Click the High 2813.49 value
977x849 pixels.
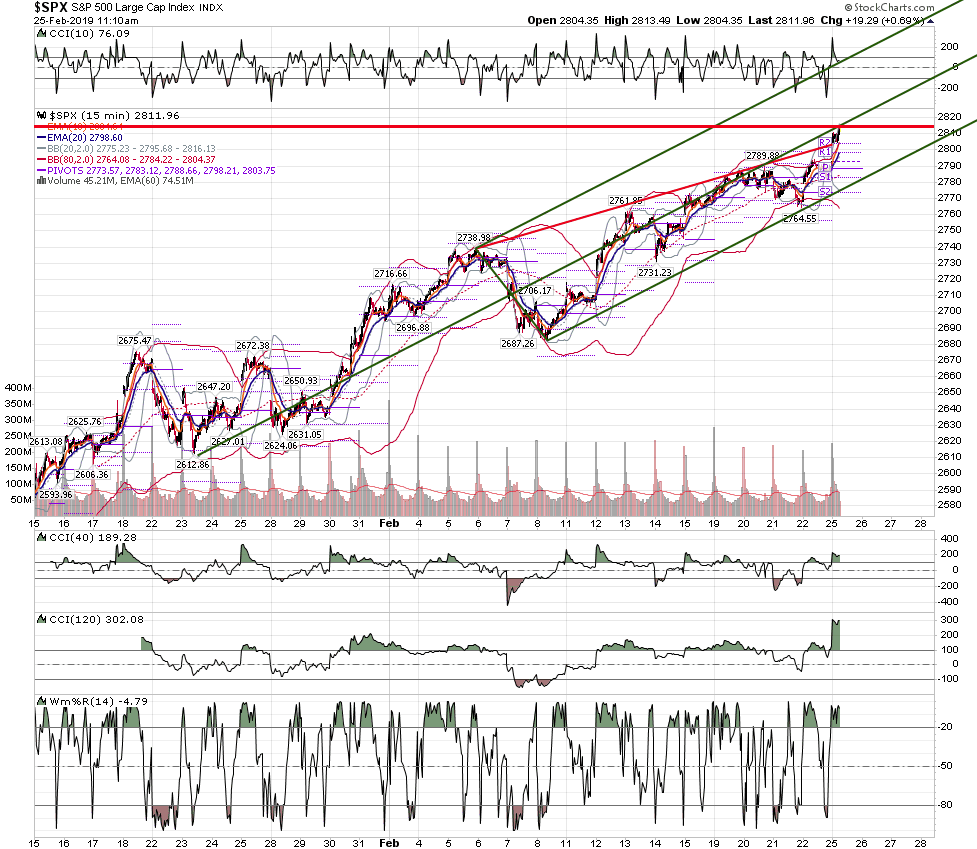(x=637, y=20)
